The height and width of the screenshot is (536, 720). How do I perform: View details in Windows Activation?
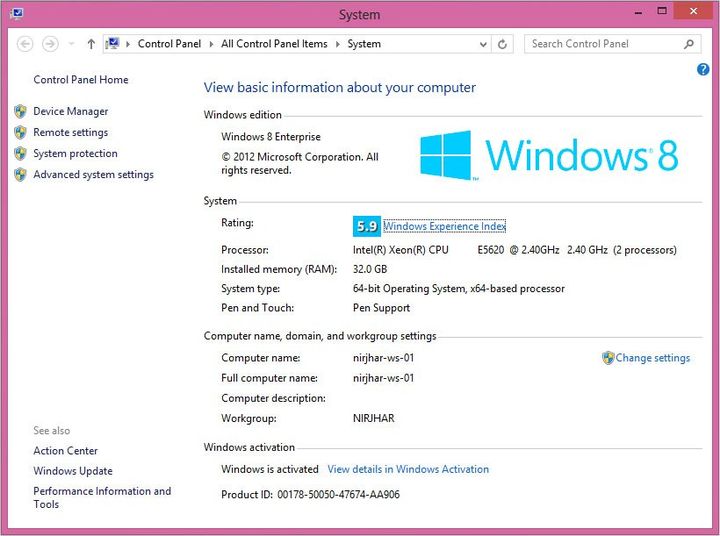click(408, 469)
